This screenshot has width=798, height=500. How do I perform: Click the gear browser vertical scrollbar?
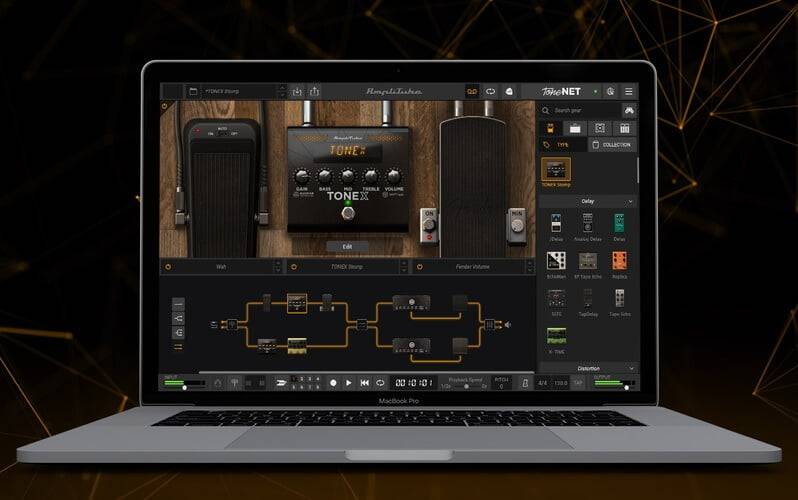637,170
